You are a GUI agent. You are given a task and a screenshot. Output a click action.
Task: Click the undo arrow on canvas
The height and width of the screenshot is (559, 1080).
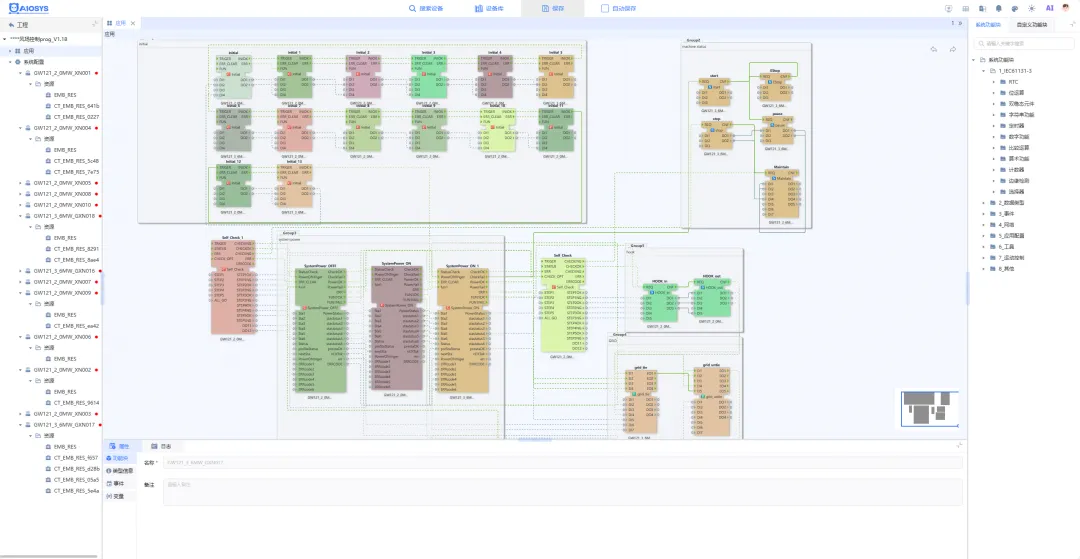click(934, 49)
